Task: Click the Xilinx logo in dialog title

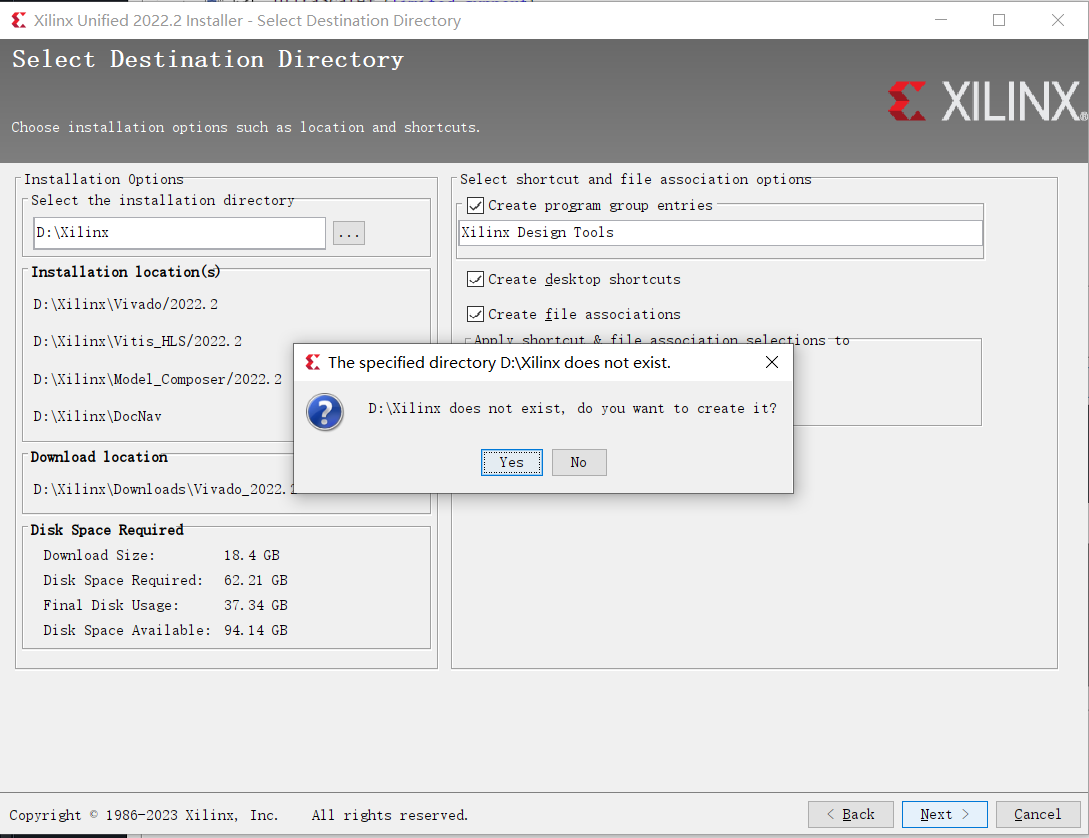Action: tap(313, 362)
